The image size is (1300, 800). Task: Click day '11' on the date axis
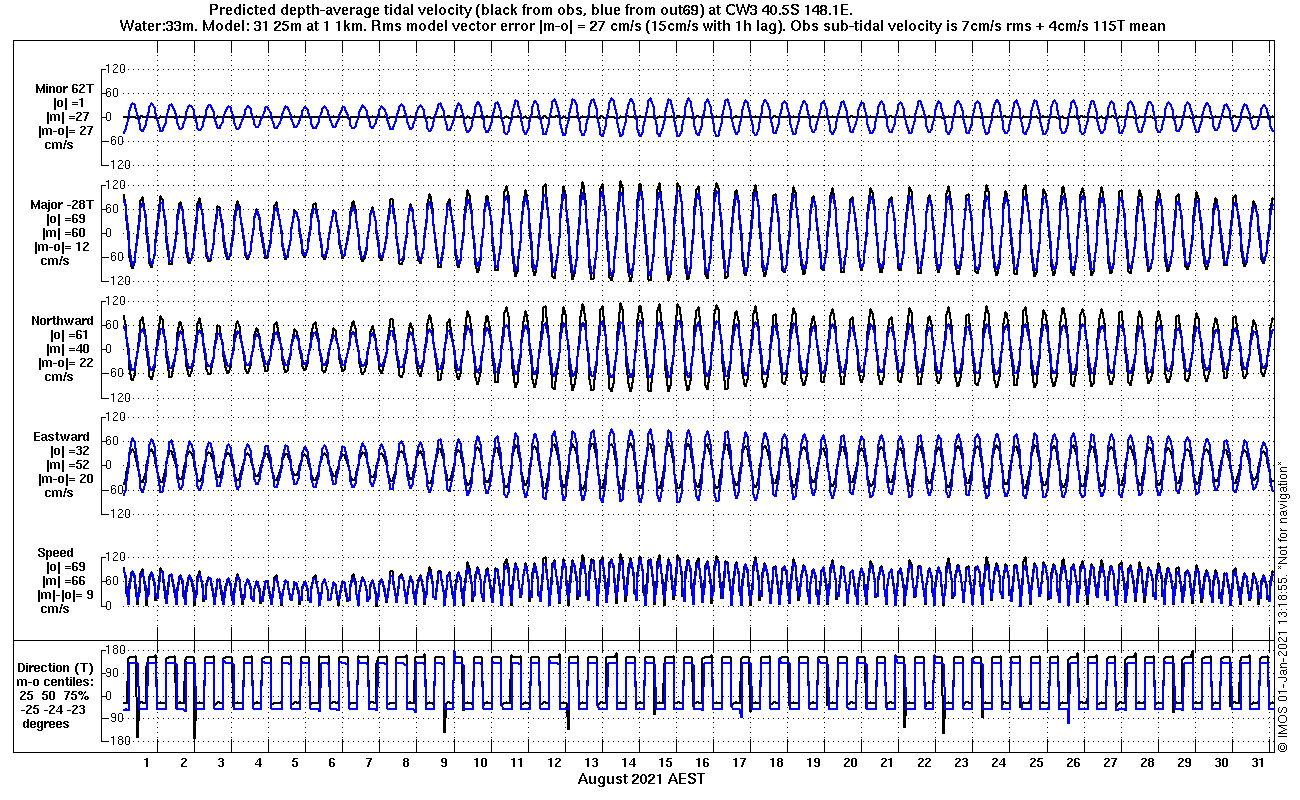pyautogui.click(x=516, y=762)
